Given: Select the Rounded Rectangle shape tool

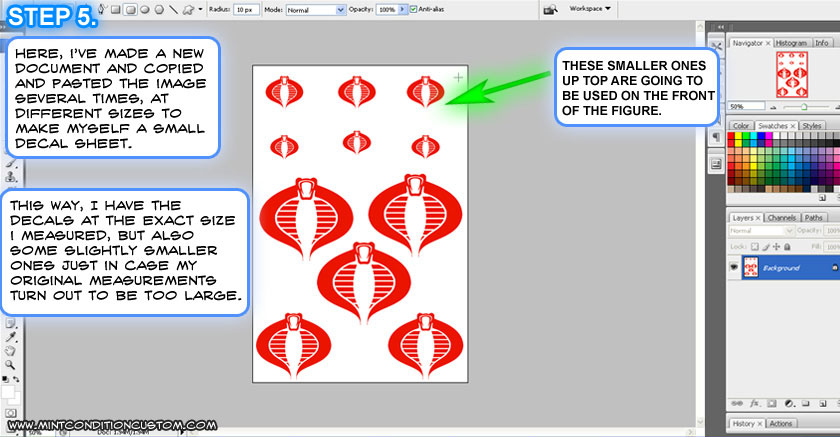Looking at the screenshot, I should point(130,9).
